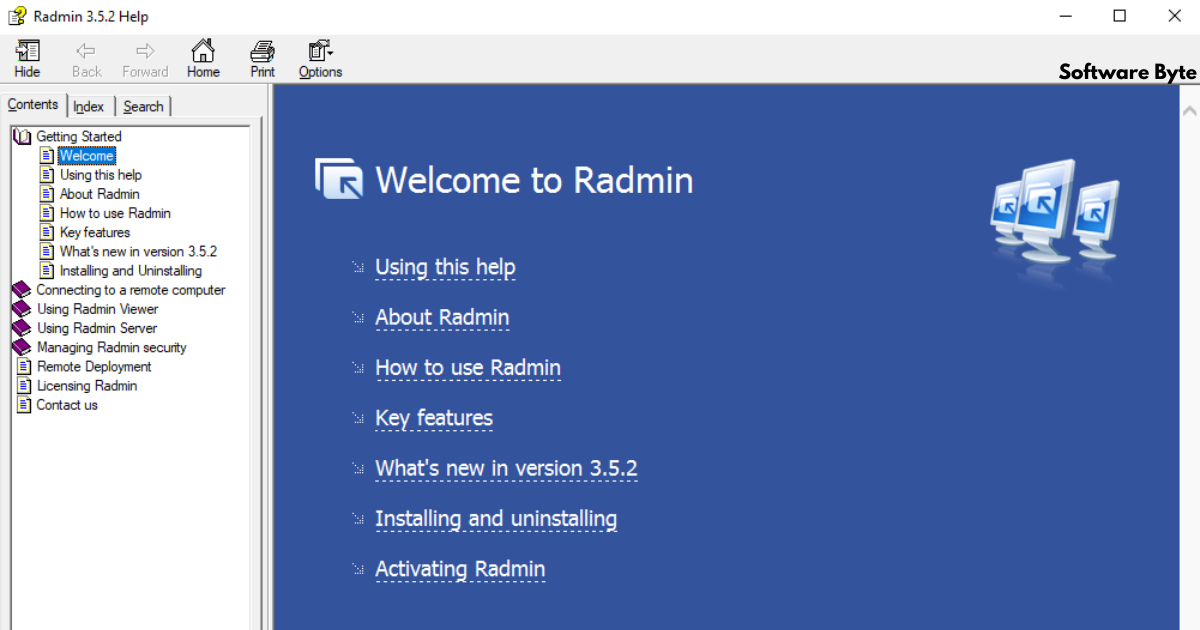The image size is (1200, 630).
Task: Click the contents pane vertical scrollbar
Action: (256, 374)
